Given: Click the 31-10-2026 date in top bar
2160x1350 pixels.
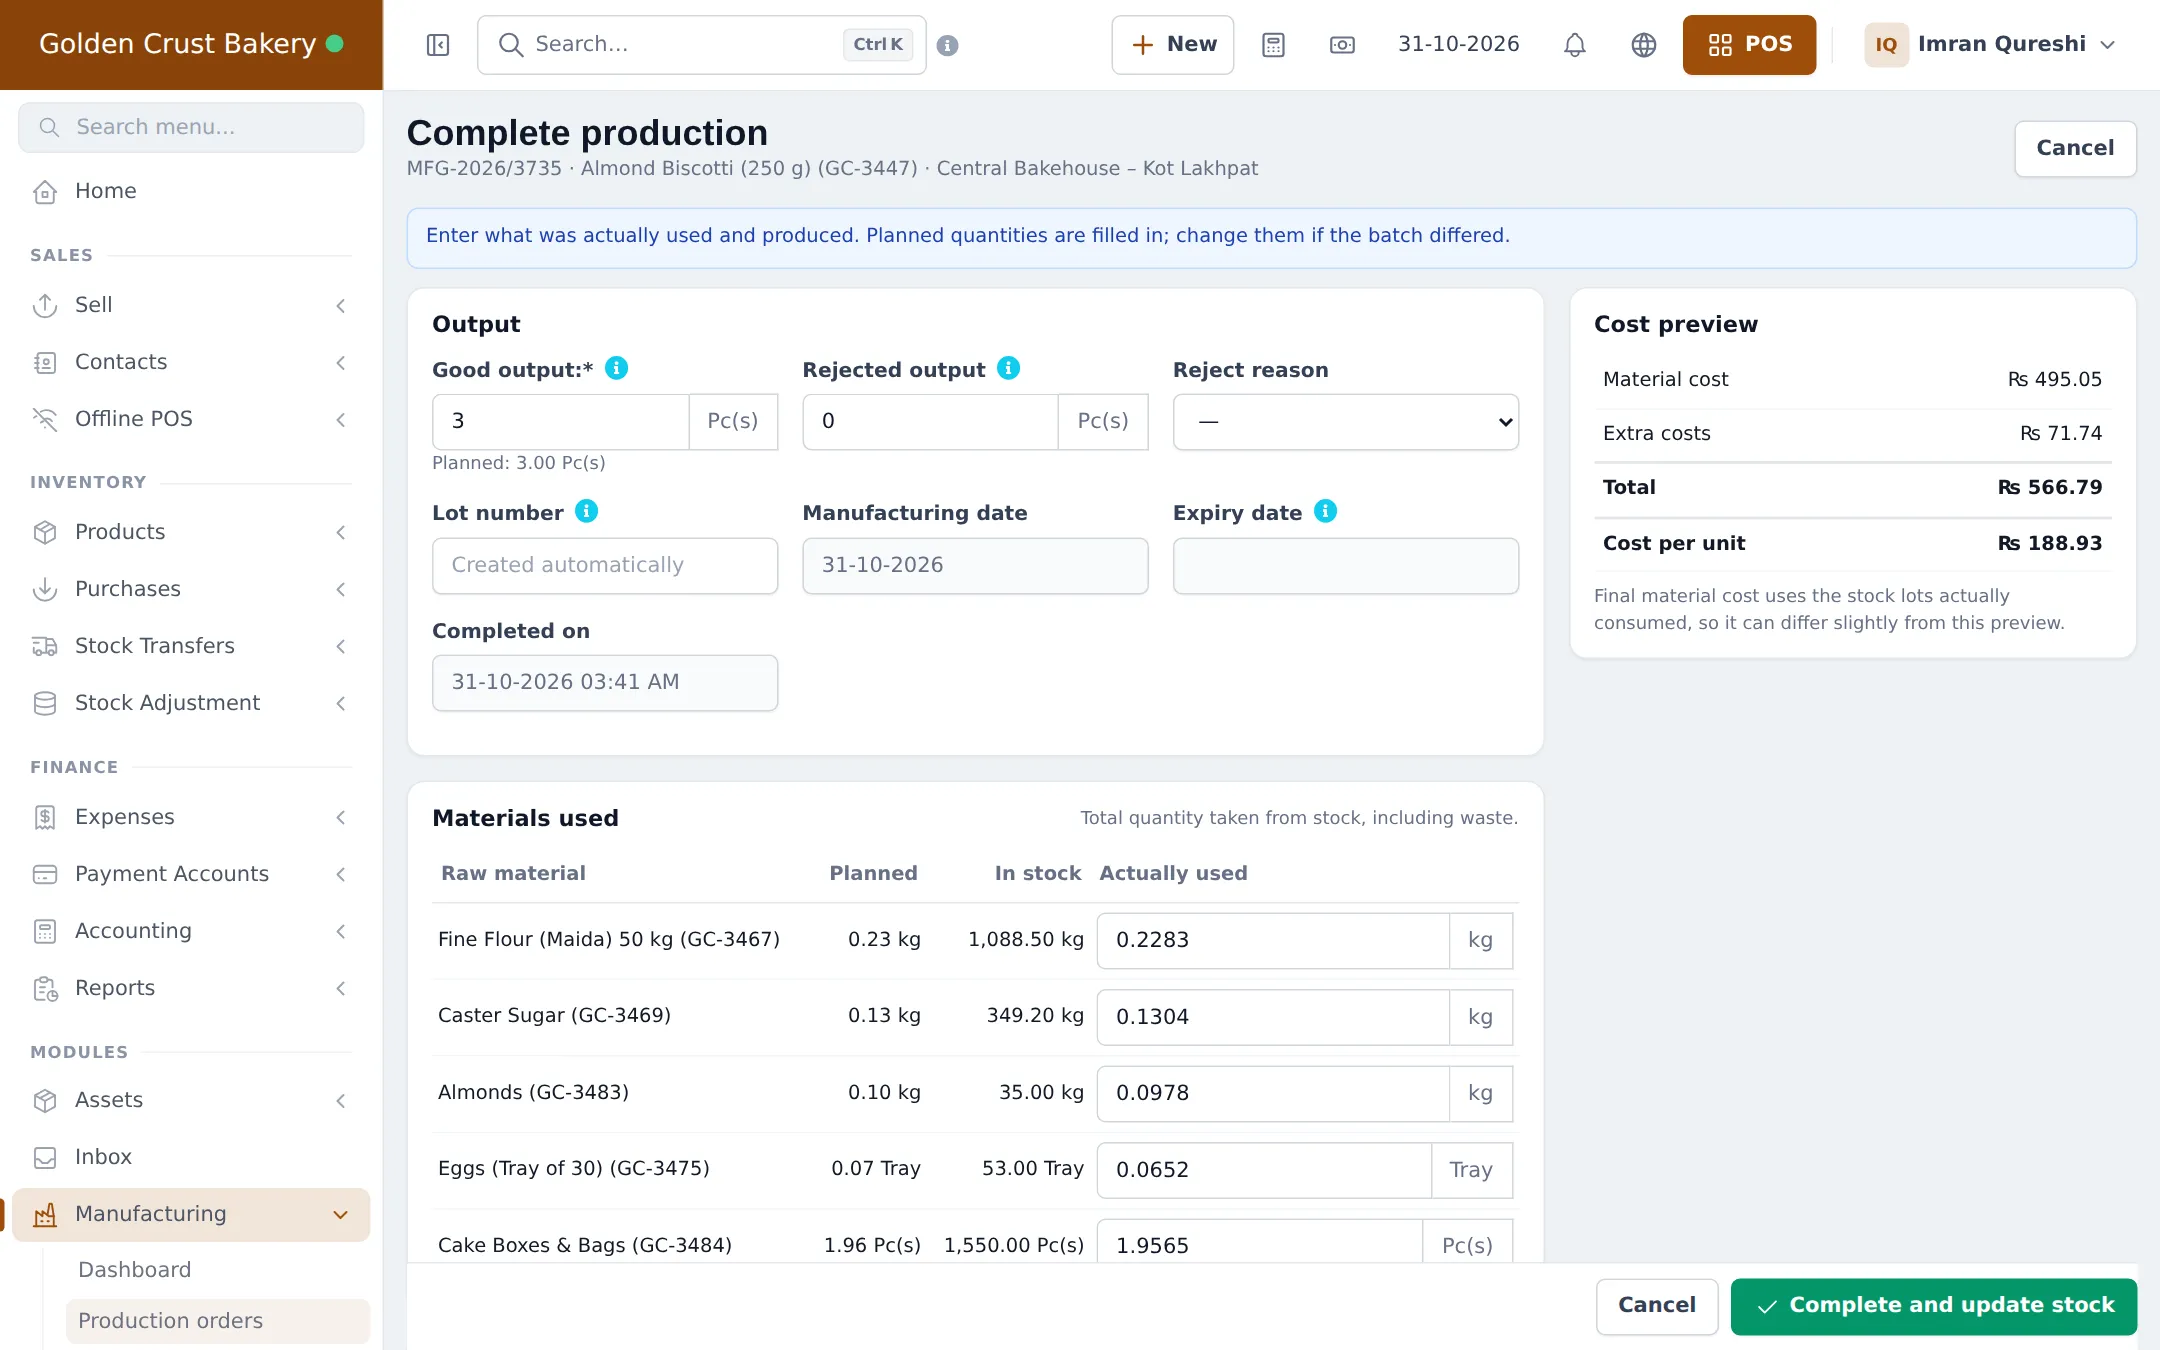Looking at the screenshot, I should (1459, 44).
